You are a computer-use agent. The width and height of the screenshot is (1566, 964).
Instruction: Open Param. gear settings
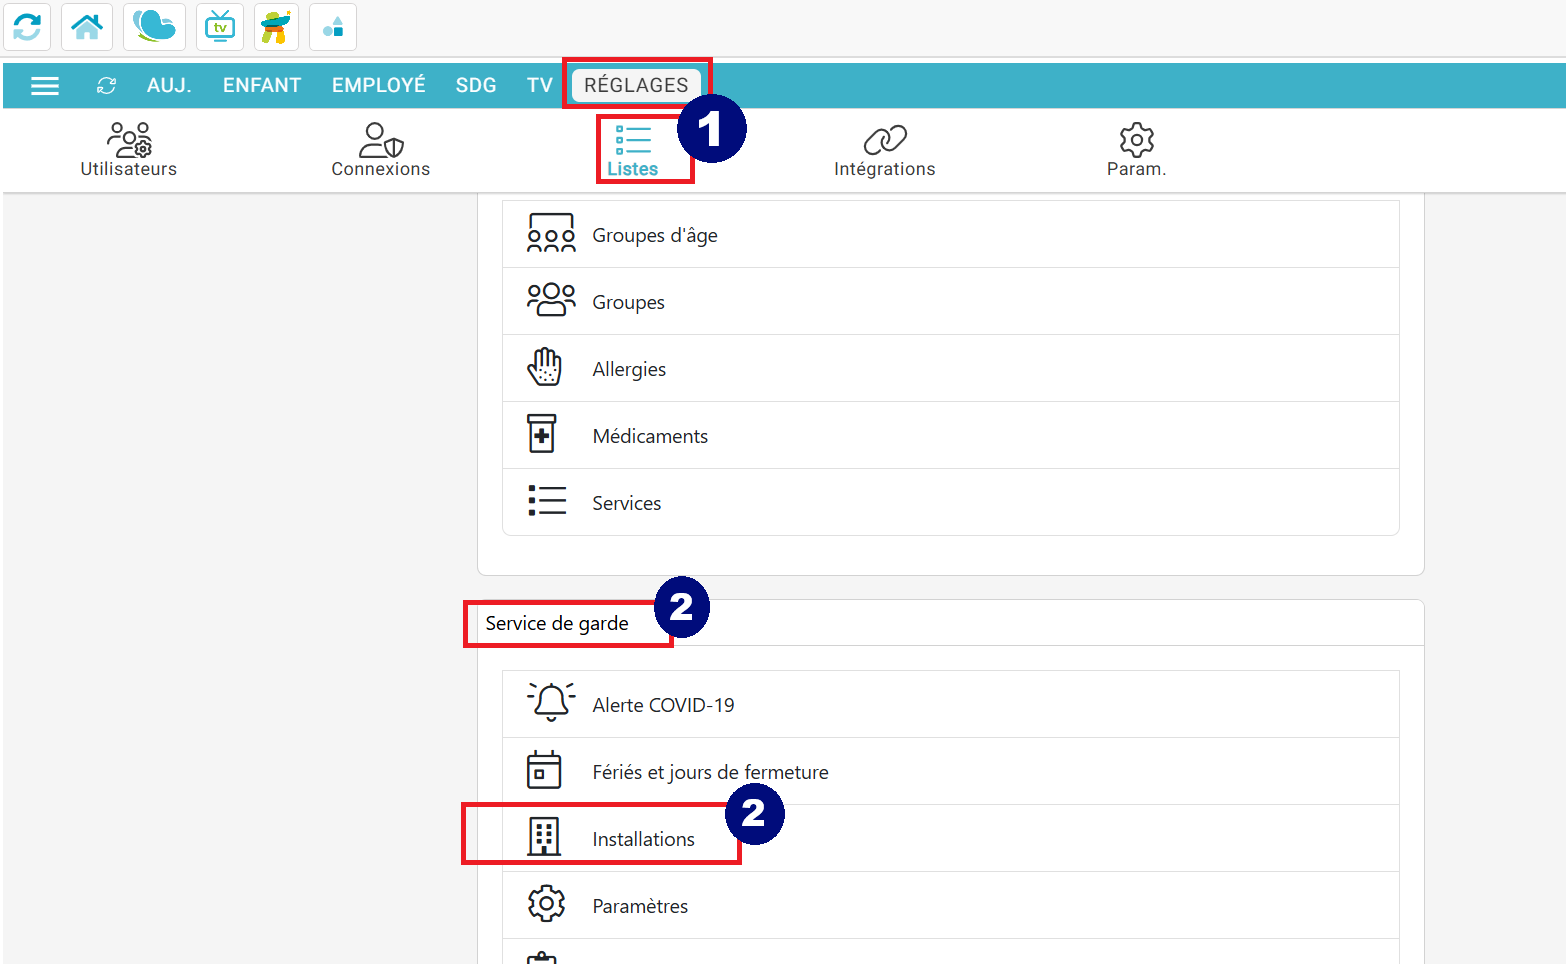click(x=1136, y=150)
